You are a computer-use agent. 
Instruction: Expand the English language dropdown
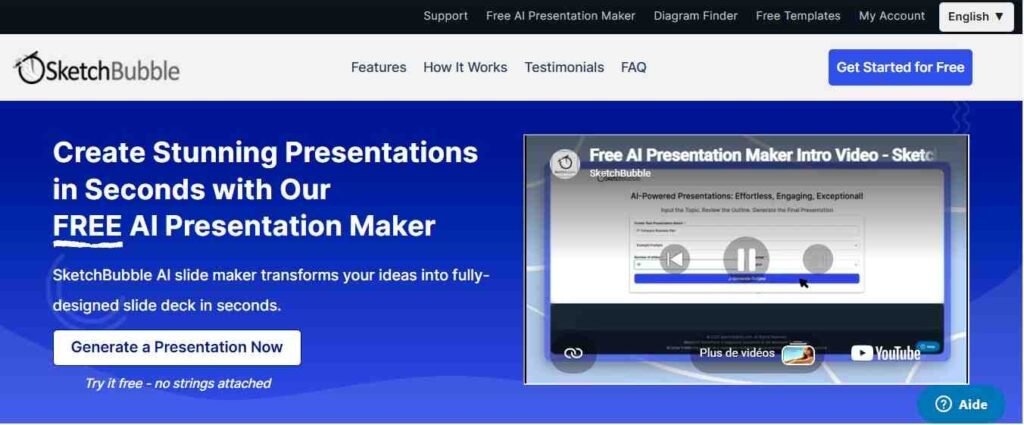pos(976,17)
